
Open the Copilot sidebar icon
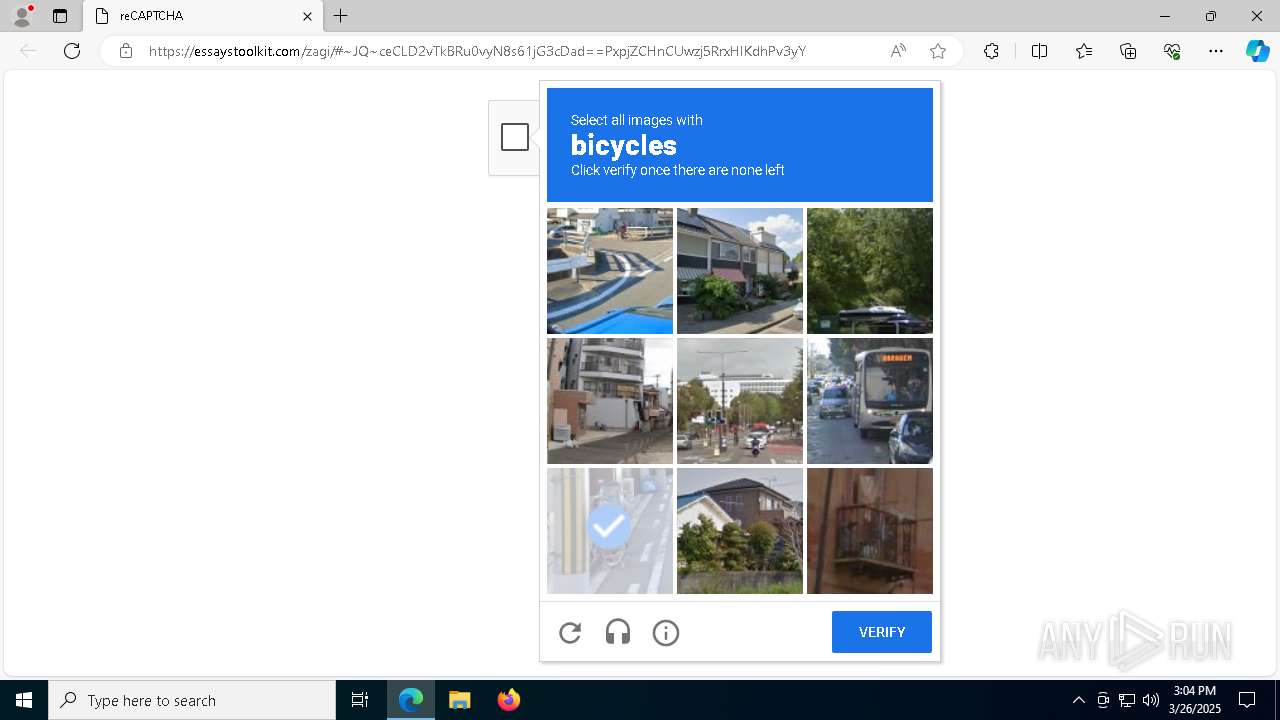pyautogui.click(x=1258, y=51)
